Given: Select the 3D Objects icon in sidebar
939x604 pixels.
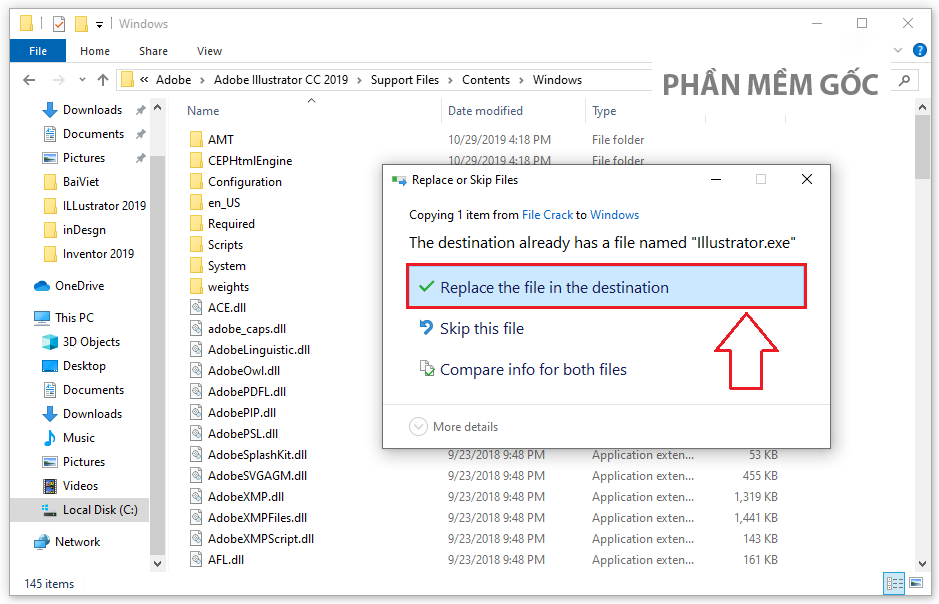Looking at the screenshot, I should tap(50, 342).
